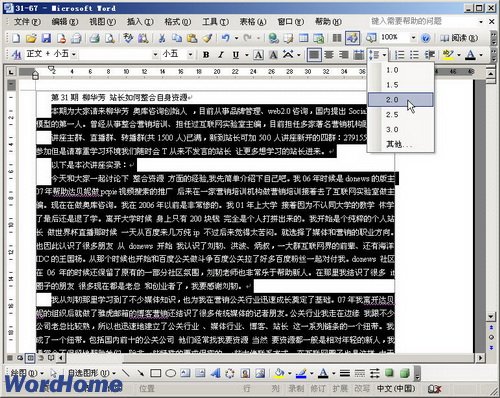The width and height of the screenshot is (500, 398).
Task: Open the 格式 menu
Action: (x=178, y=22)
